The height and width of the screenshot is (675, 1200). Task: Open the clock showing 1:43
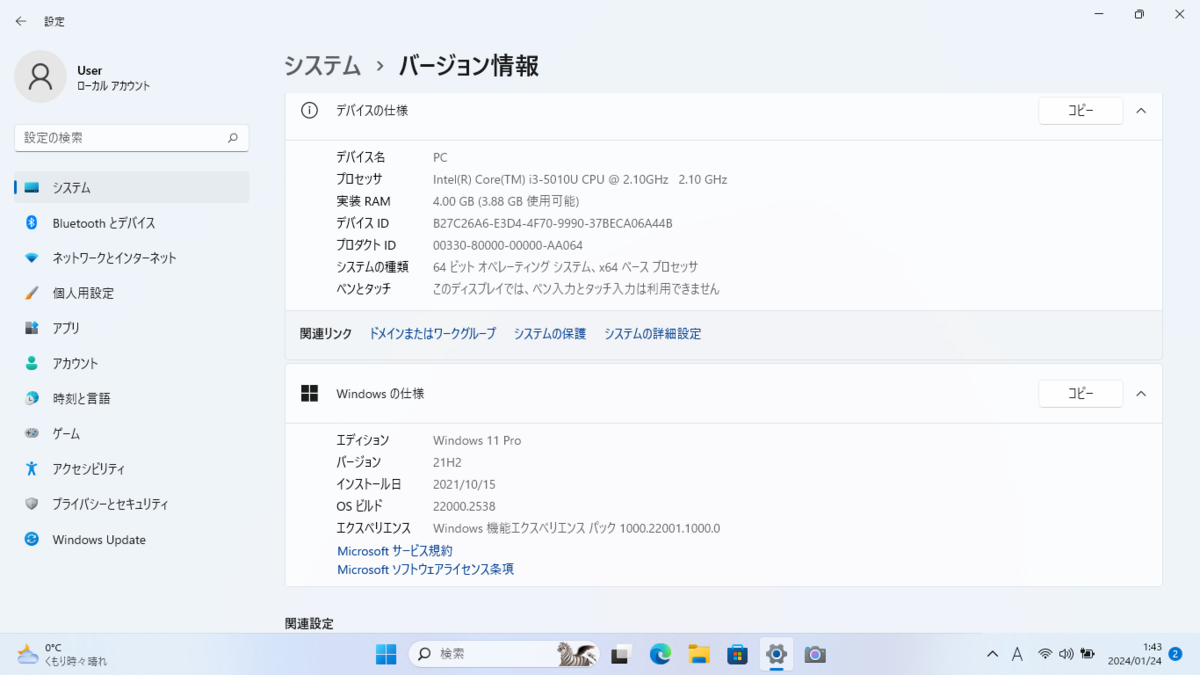pyautogui.click(x=1134, y=654)
